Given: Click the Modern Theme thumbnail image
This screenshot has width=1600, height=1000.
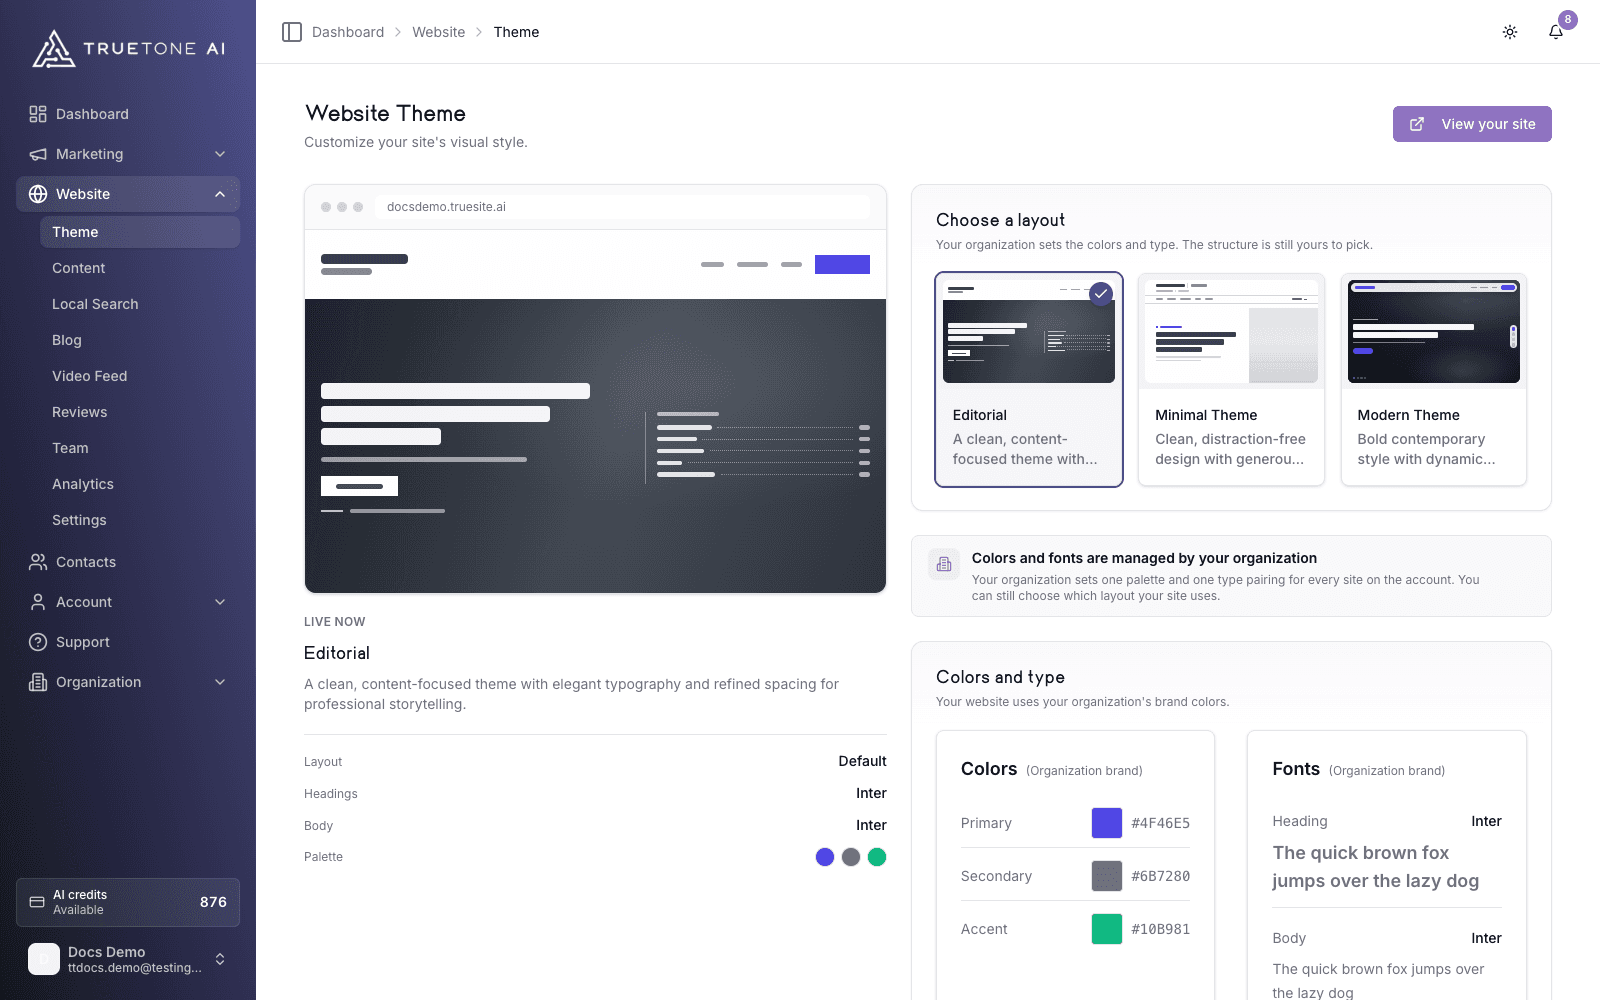Looking at the screenshot, I should coord(1434,332).
